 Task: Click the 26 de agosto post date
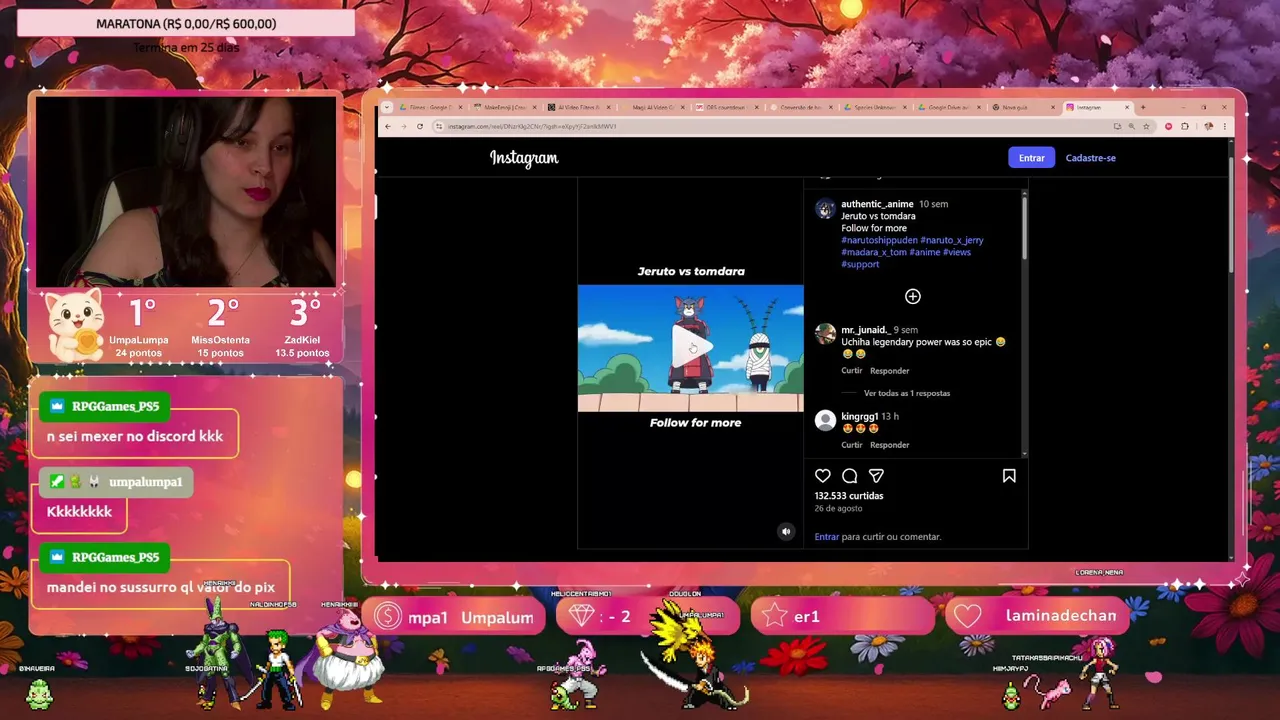click(x=838, y=509)
